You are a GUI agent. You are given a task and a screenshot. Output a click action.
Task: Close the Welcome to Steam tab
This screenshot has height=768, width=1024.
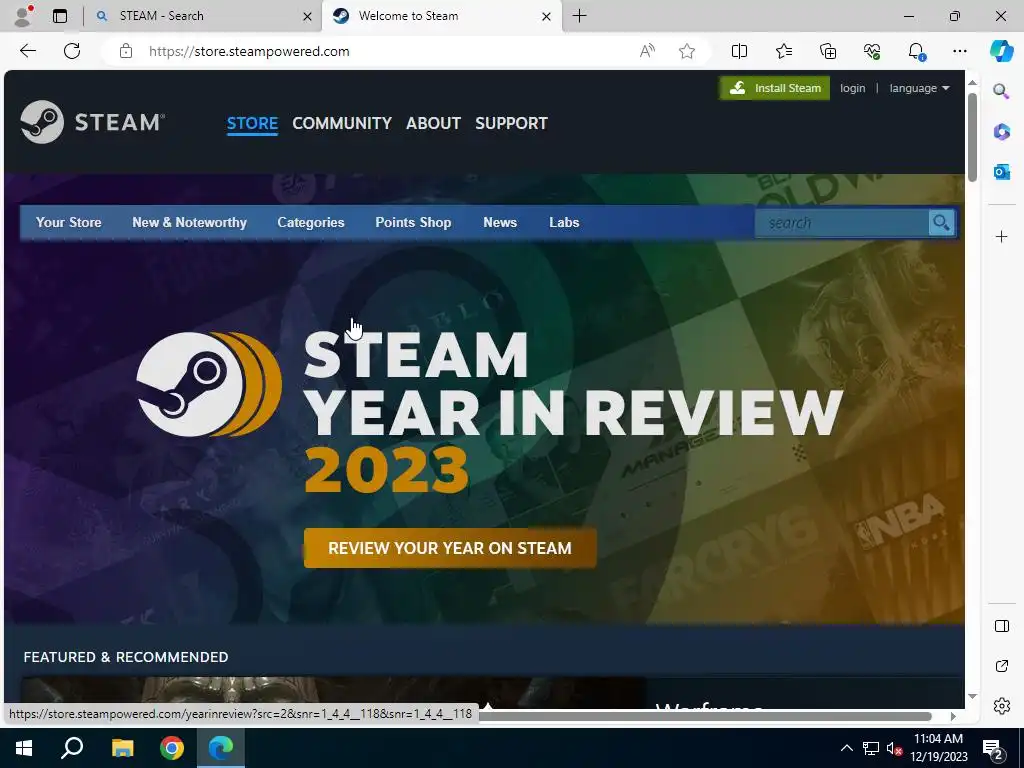(547, 16)
